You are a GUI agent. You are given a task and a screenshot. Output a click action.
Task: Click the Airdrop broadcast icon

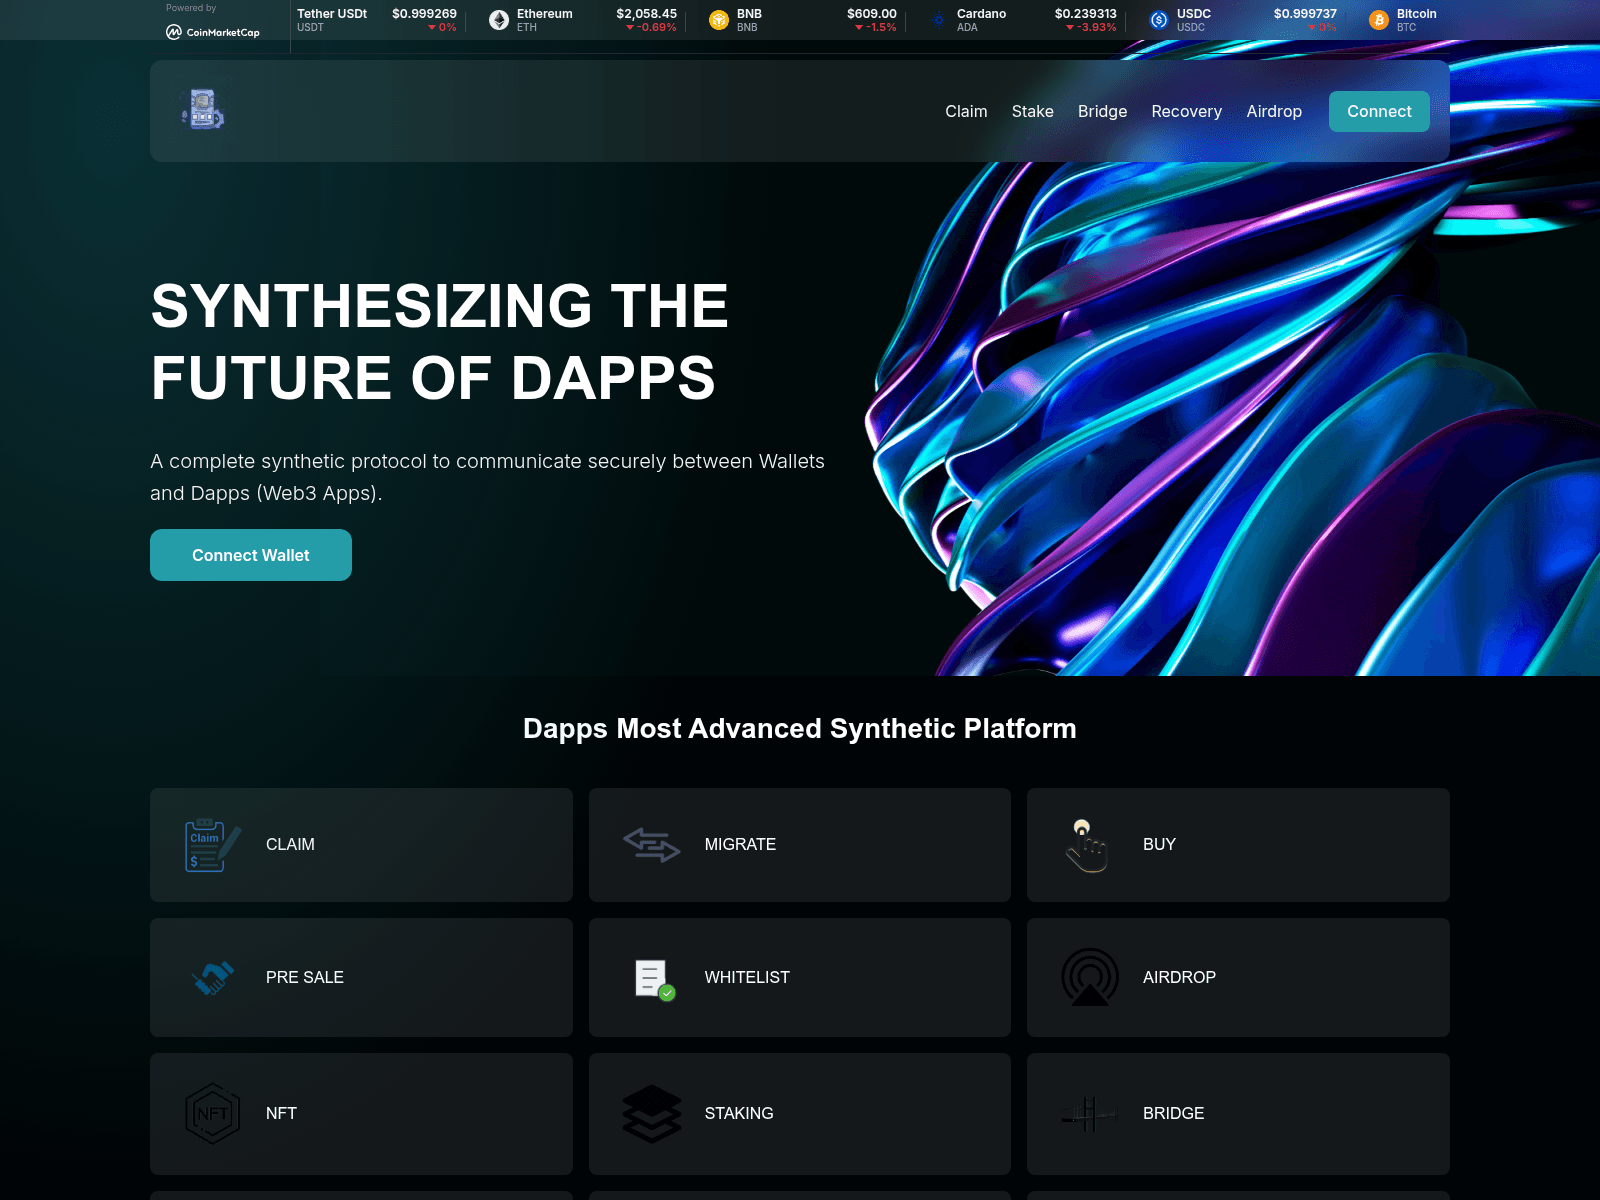1089,978
